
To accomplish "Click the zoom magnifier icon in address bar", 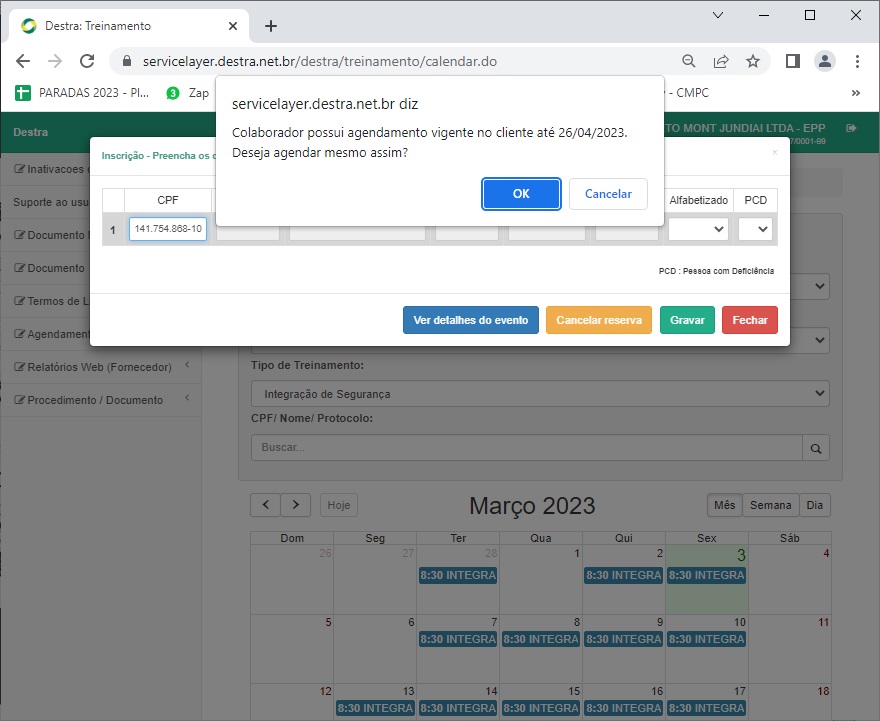I will click(x=689, y=61).
